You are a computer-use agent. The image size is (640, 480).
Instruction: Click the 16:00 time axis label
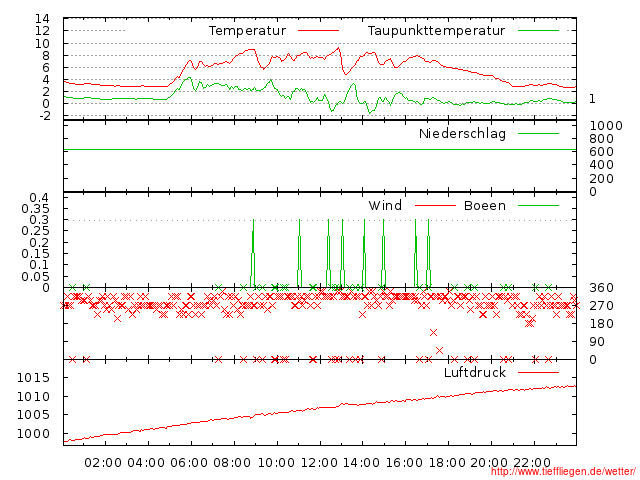(404, 463)
